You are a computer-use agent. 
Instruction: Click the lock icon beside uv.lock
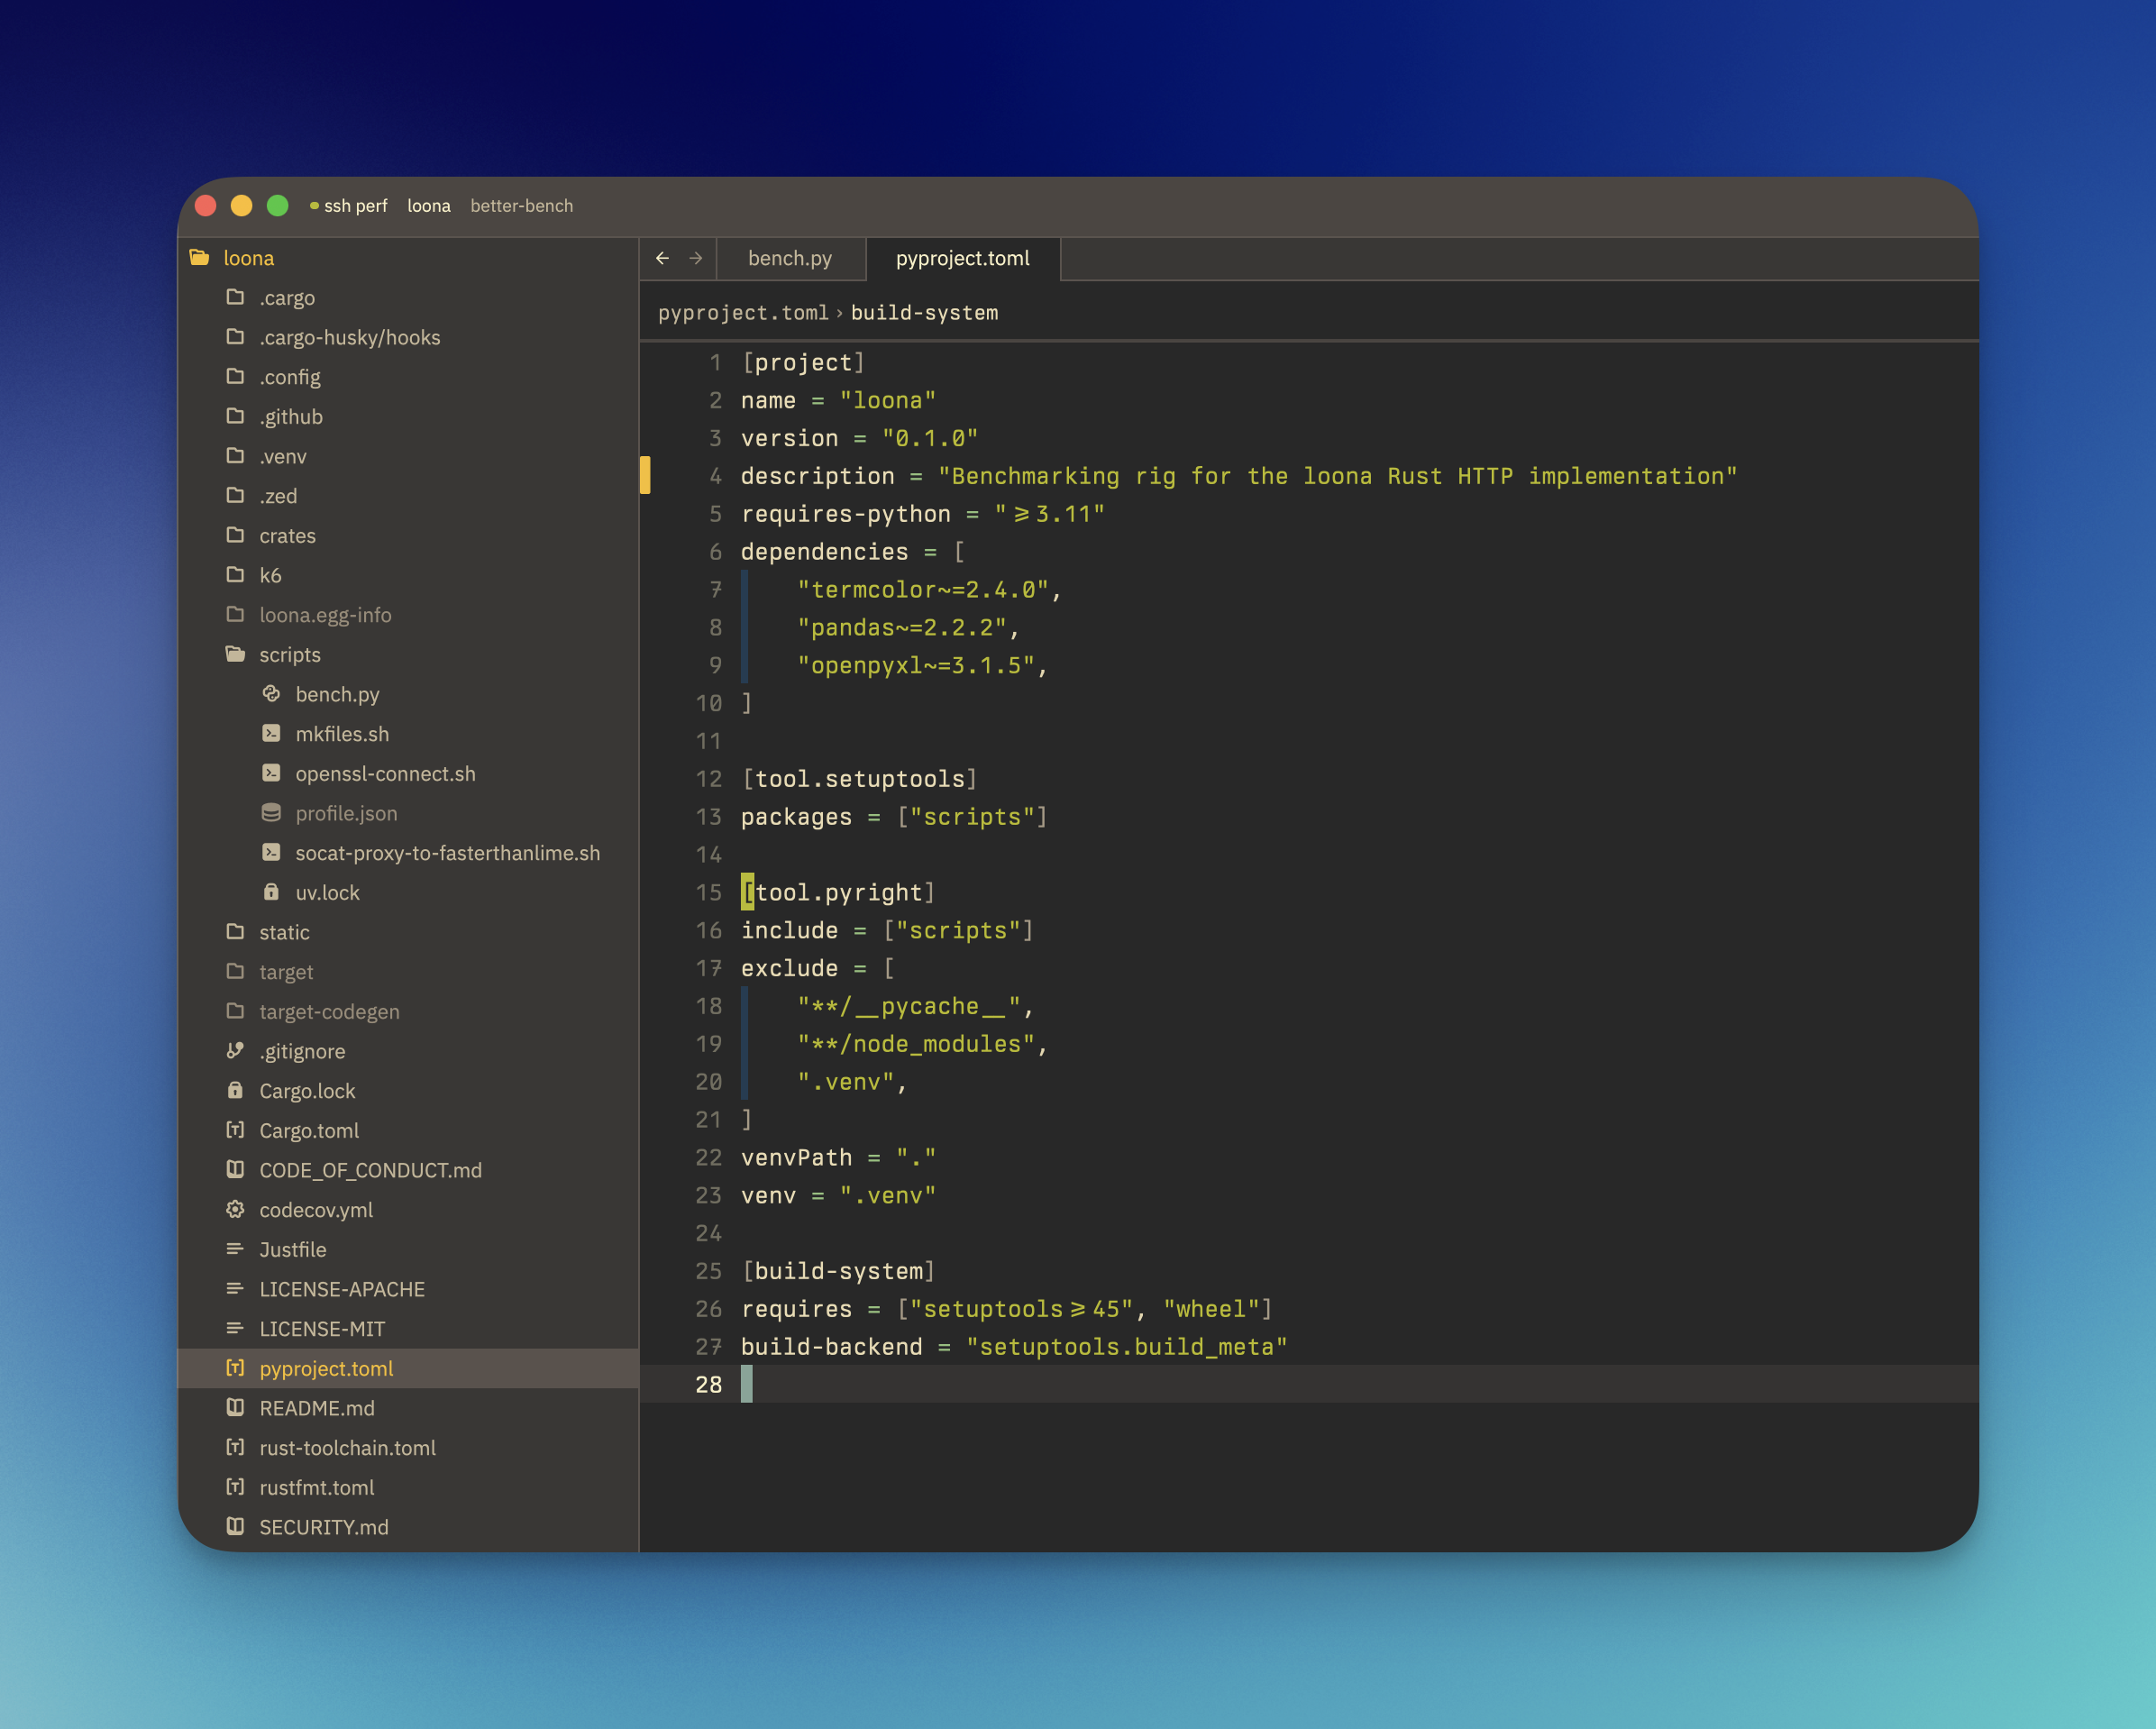coord(271,892)
